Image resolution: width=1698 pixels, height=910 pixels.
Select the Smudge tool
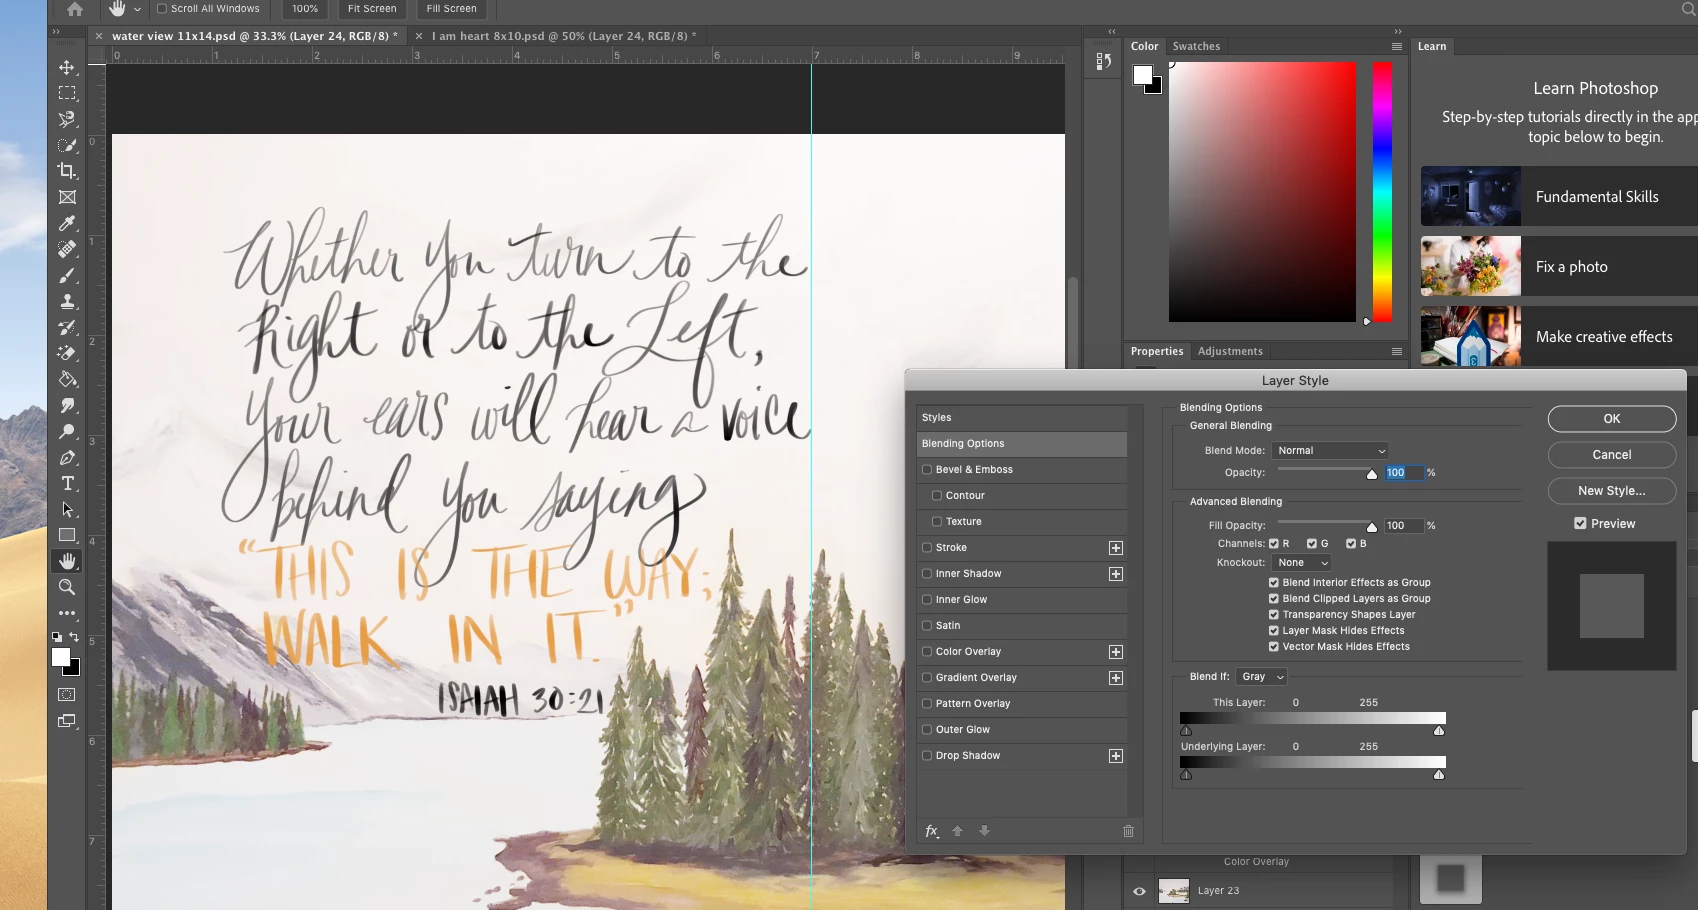67,405
